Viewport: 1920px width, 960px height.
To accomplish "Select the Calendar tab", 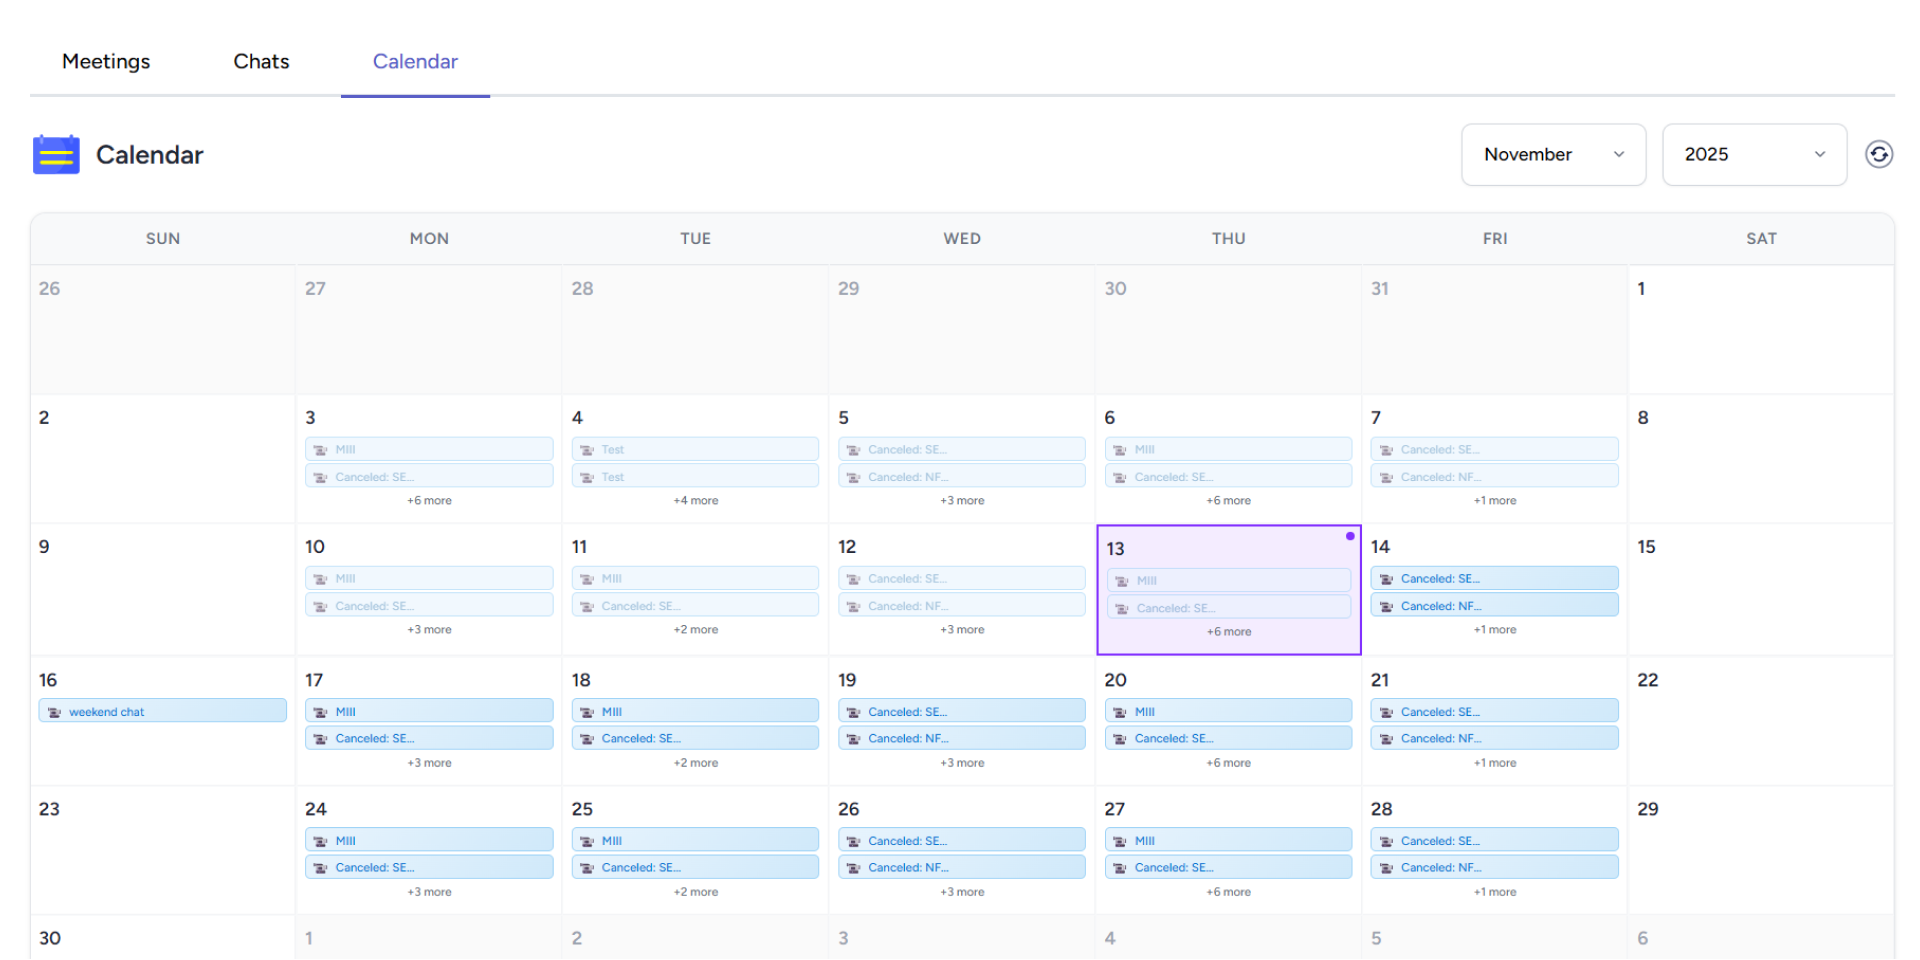I will [415, 62].
